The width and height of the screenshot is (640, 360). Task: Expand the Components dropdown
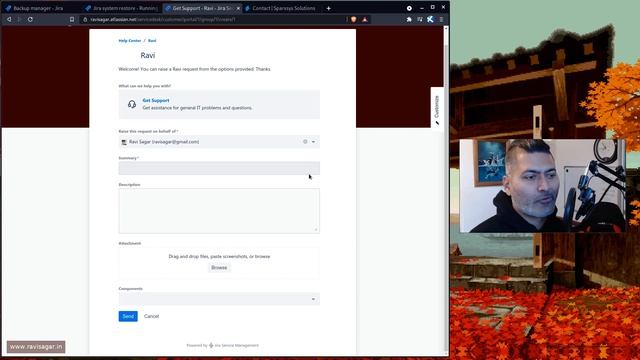219,299
